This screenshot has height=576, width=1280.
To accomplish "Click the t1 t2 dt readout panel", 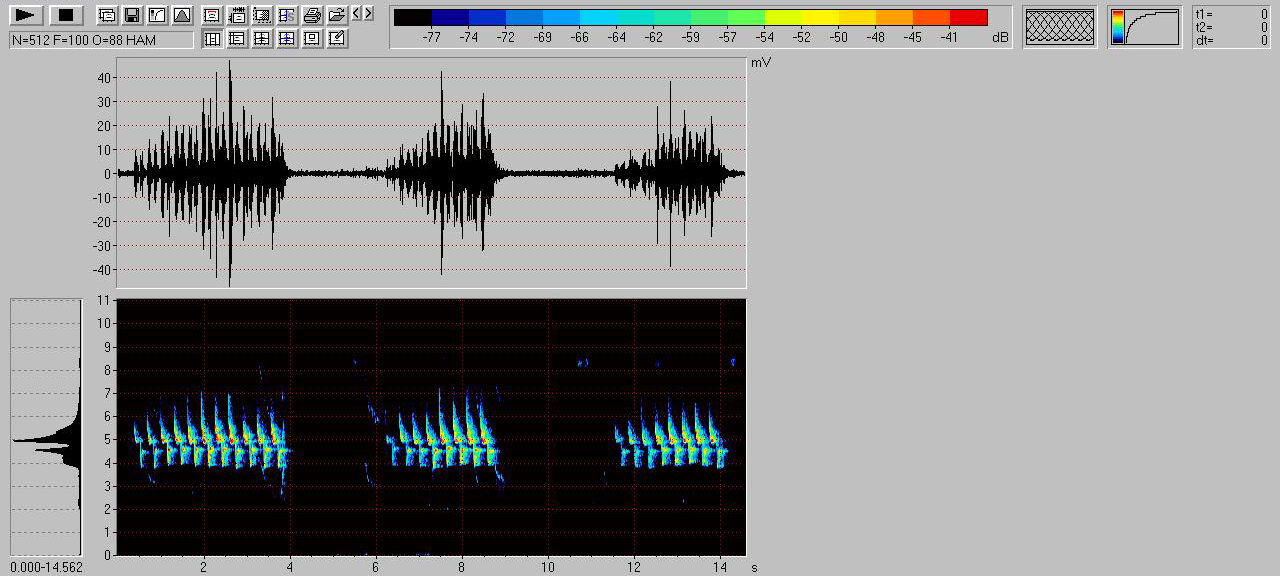I will point(1232,27).
